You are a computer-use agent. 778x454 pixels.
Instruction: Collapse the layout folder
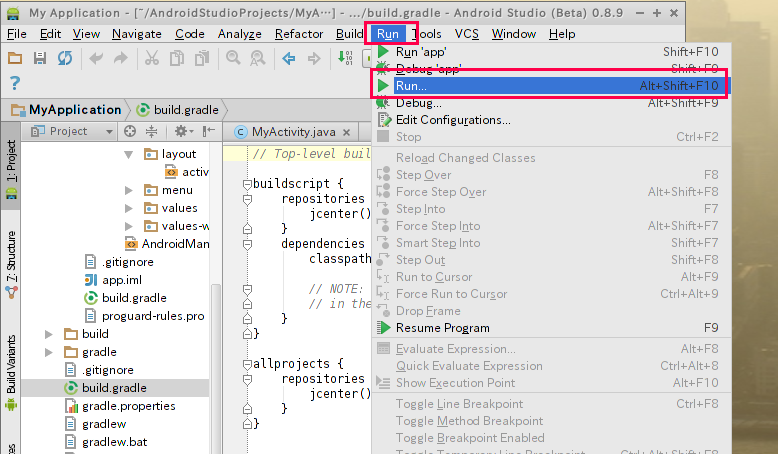[129, 154]
